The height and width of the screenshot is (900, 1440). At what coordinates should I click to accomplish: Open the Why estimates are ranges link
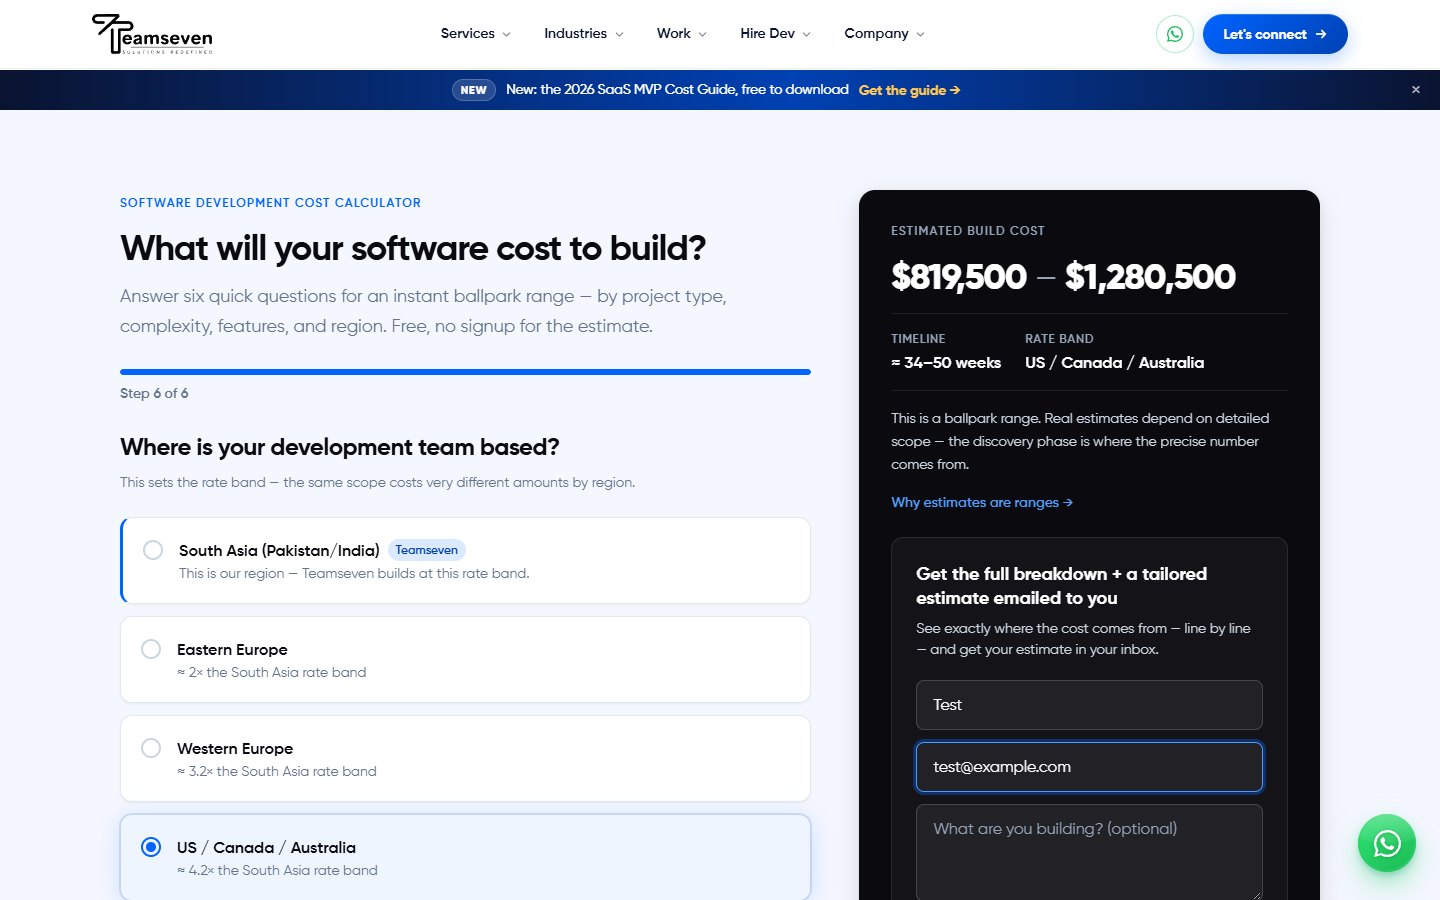(x=982, y=502)
